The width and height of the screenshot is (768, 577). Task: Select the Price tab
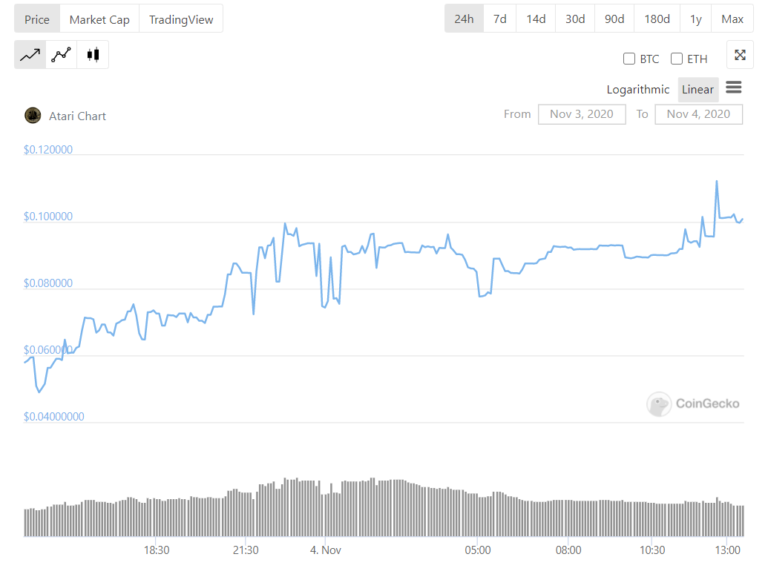[x=37, y=19]
